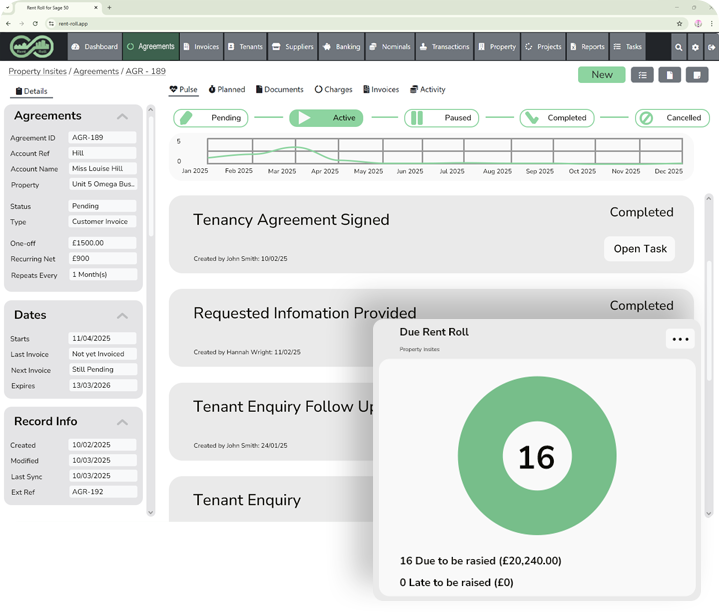Click the Recurring Net field
Screen dimensions: 719x612
(102, 259)
